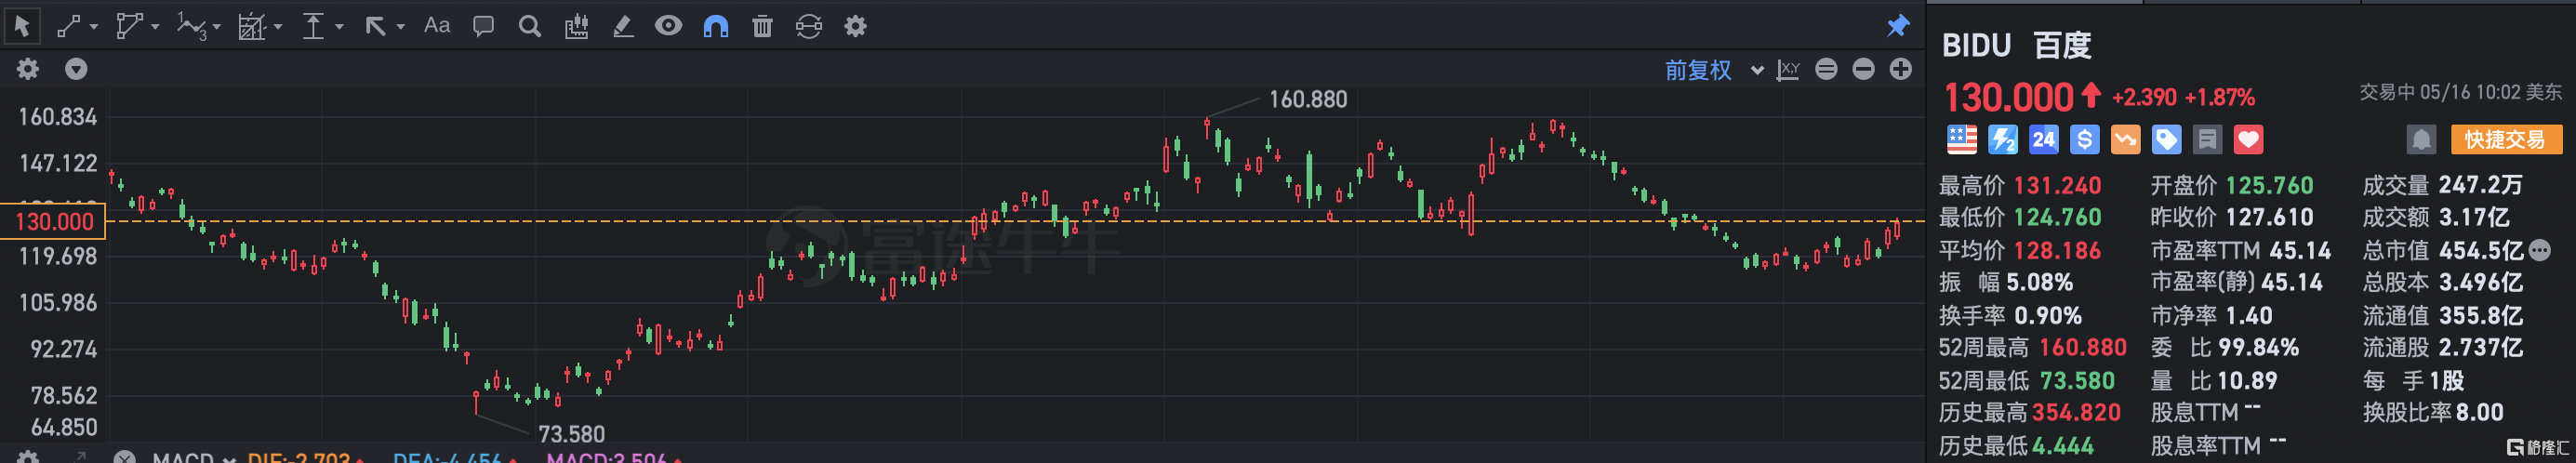Viewport: 2576px width, 463px height.
Task: Zoom out chart with minus icon
Action: click(1863, 69)
